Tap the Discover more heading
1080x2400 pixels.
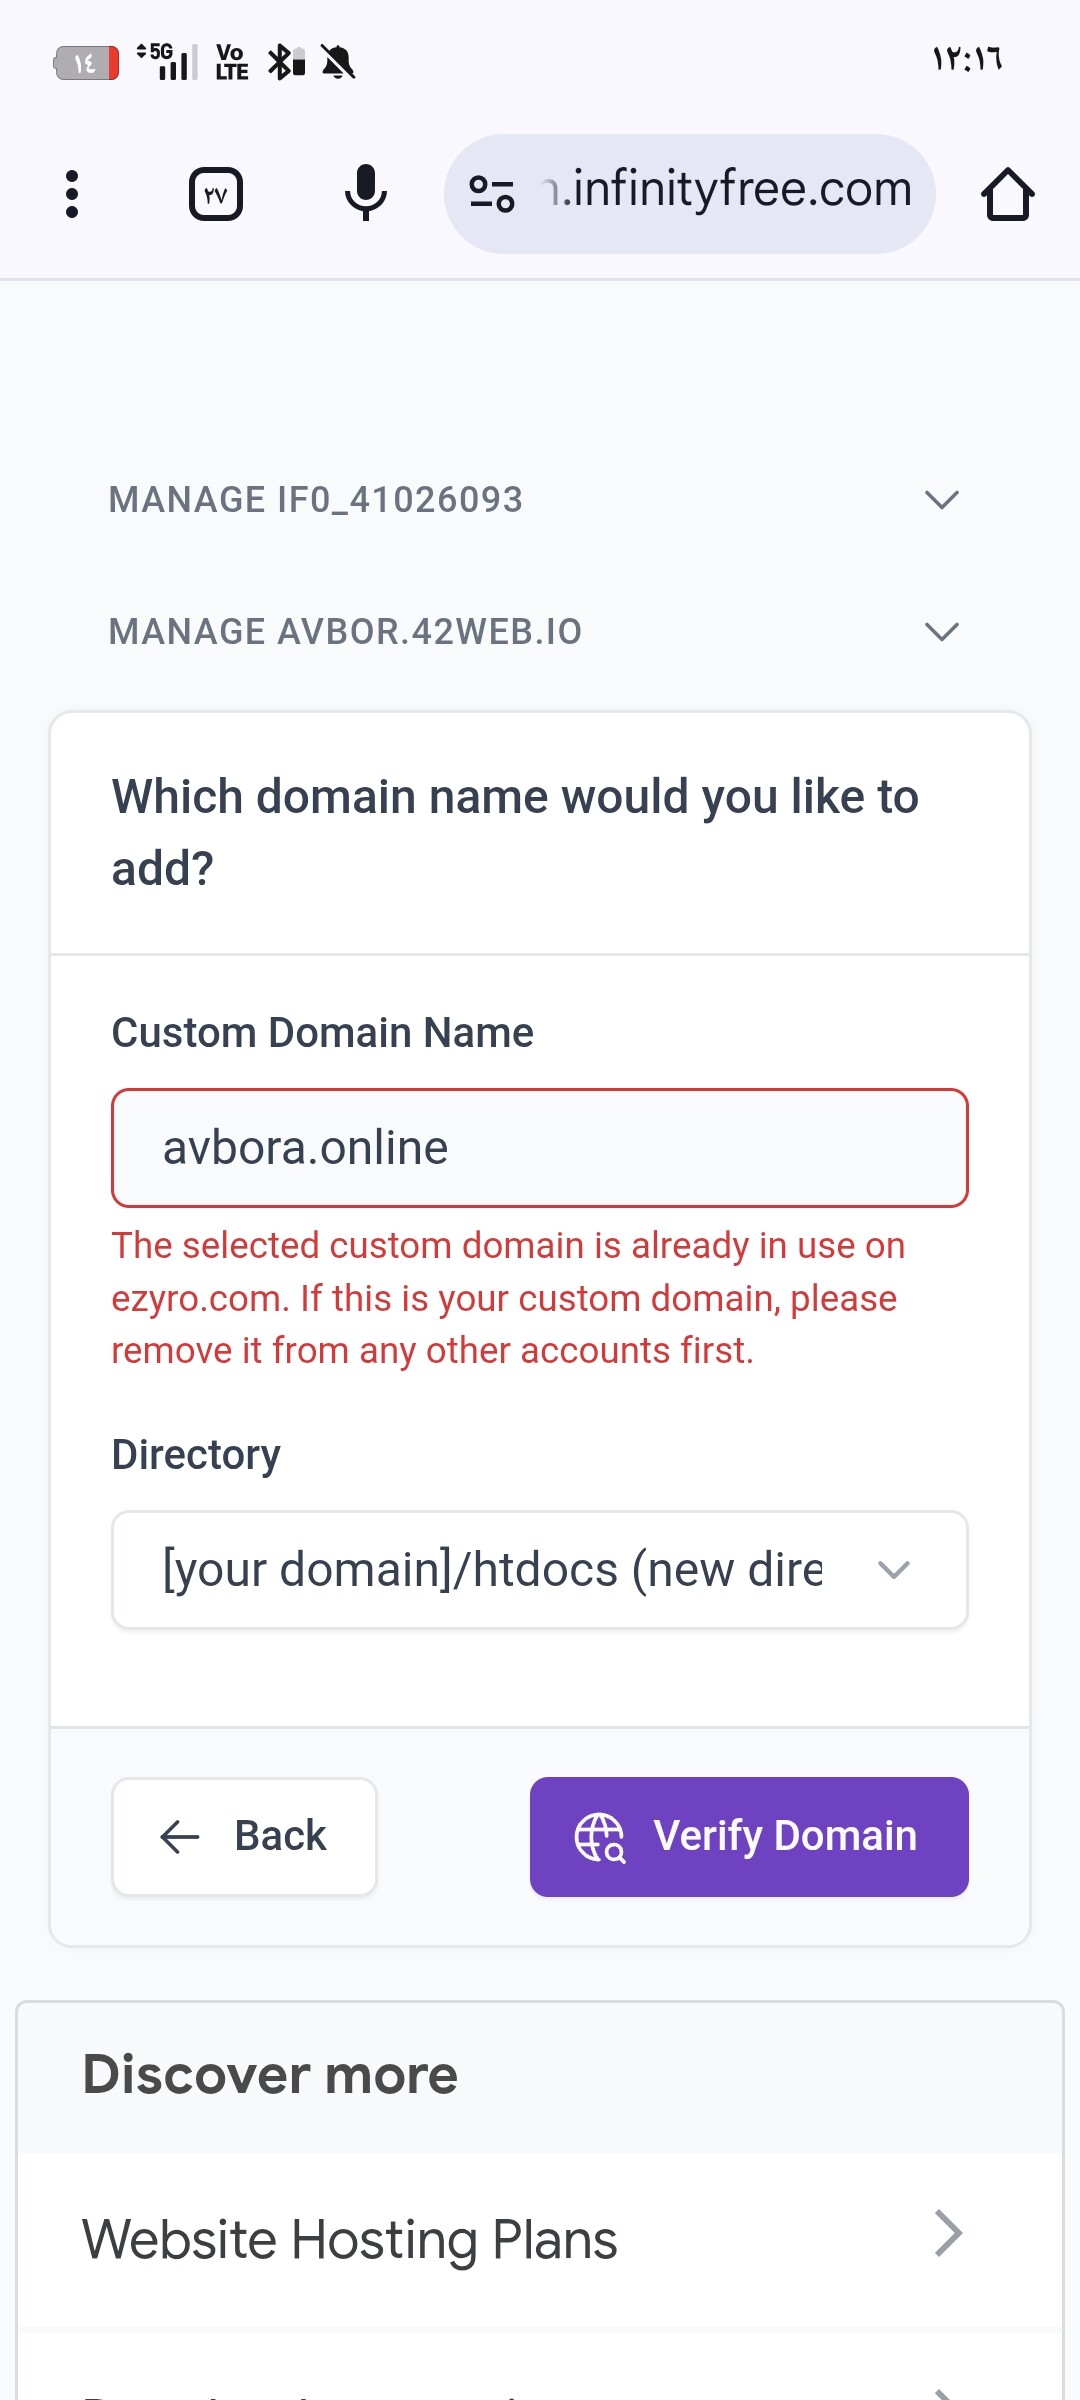click(x=270, y=2075)
